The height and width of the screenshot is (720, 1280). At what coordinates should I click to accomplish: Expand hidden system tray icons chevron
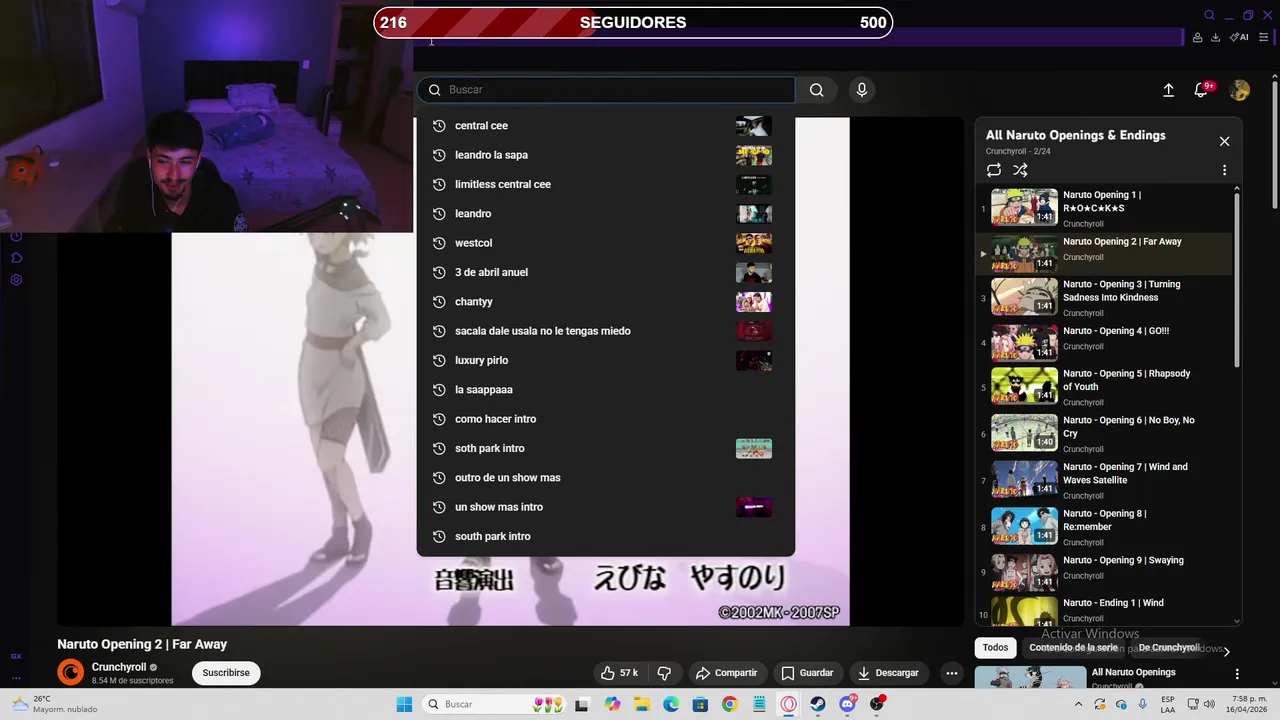pos(1078,704)
